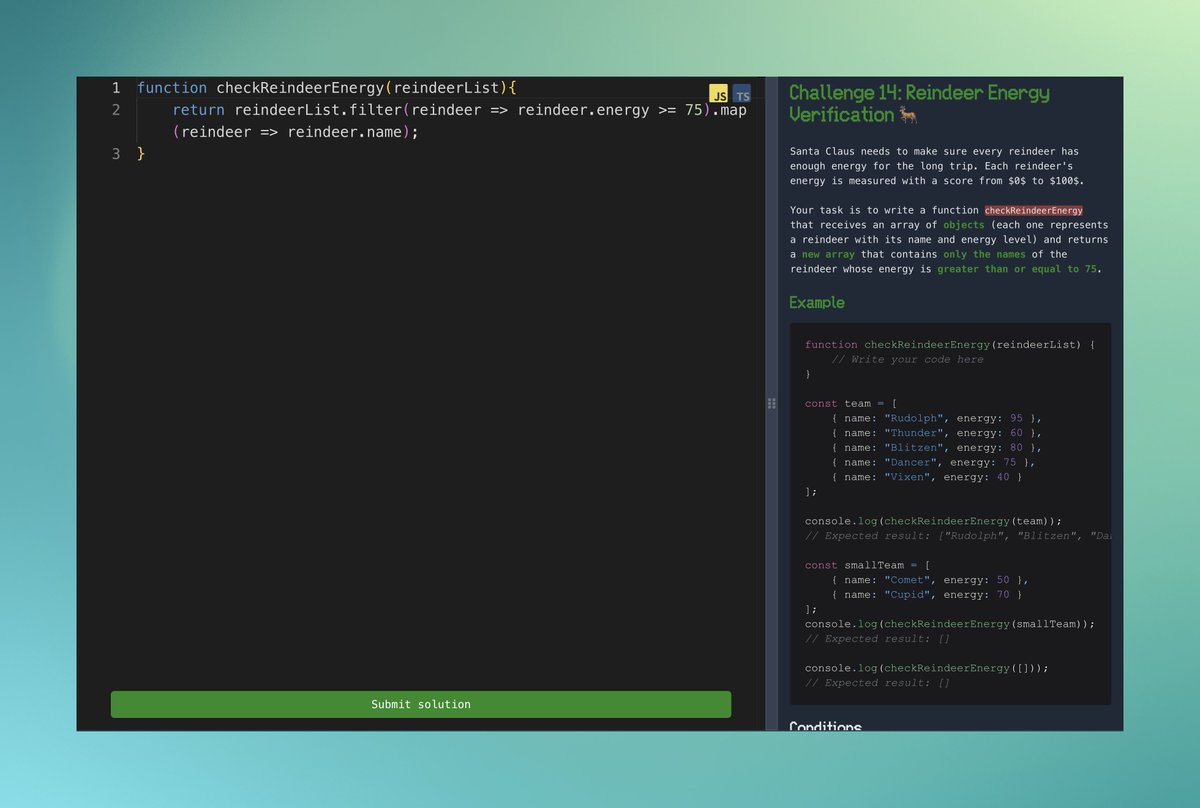Click 'greater than or equal to 75' text

point(1017,269)
